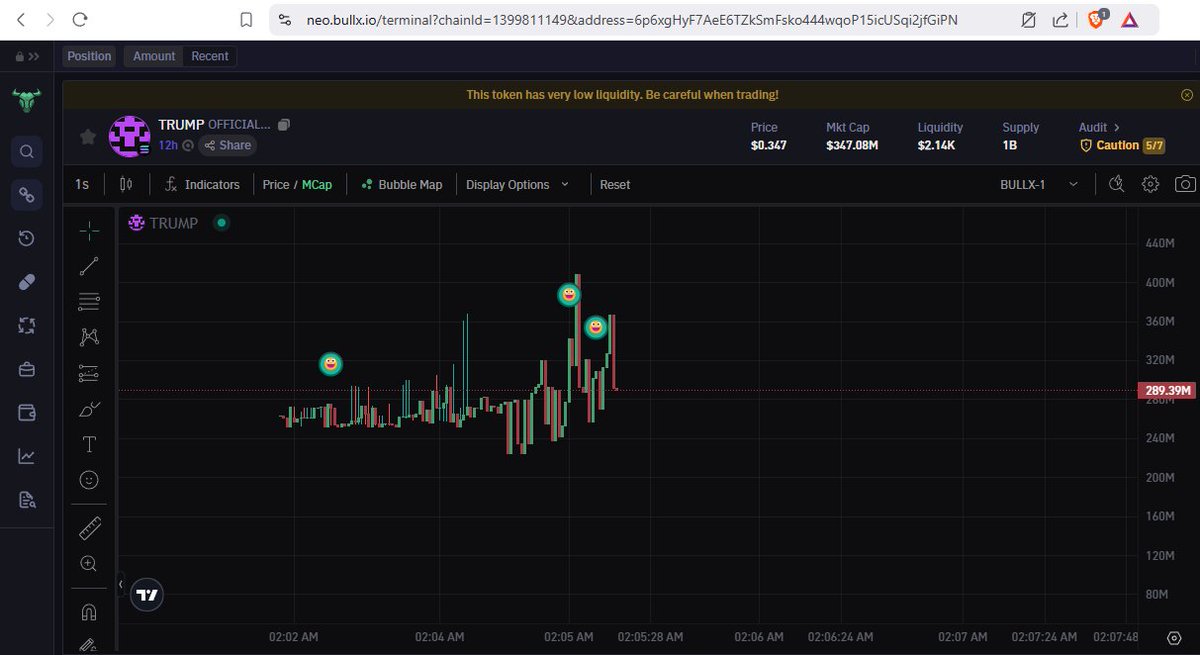Open the search icon in left sidebar
The width and height of the screenshot is (1200, 655).
27,152
